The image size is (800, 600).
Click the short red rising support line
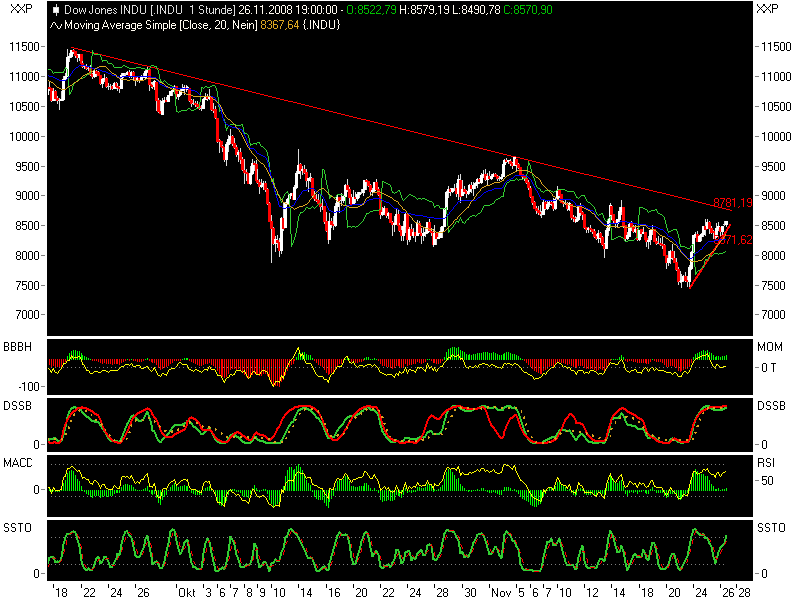click(x=710, y=257)
